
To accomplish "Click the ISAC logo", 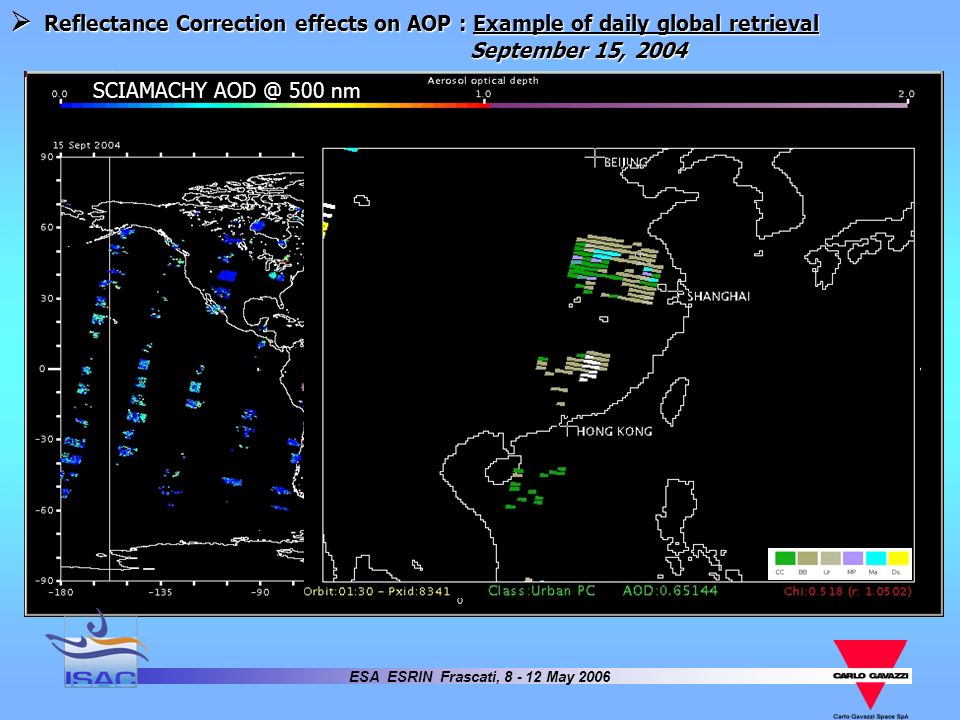I will 100,649.
